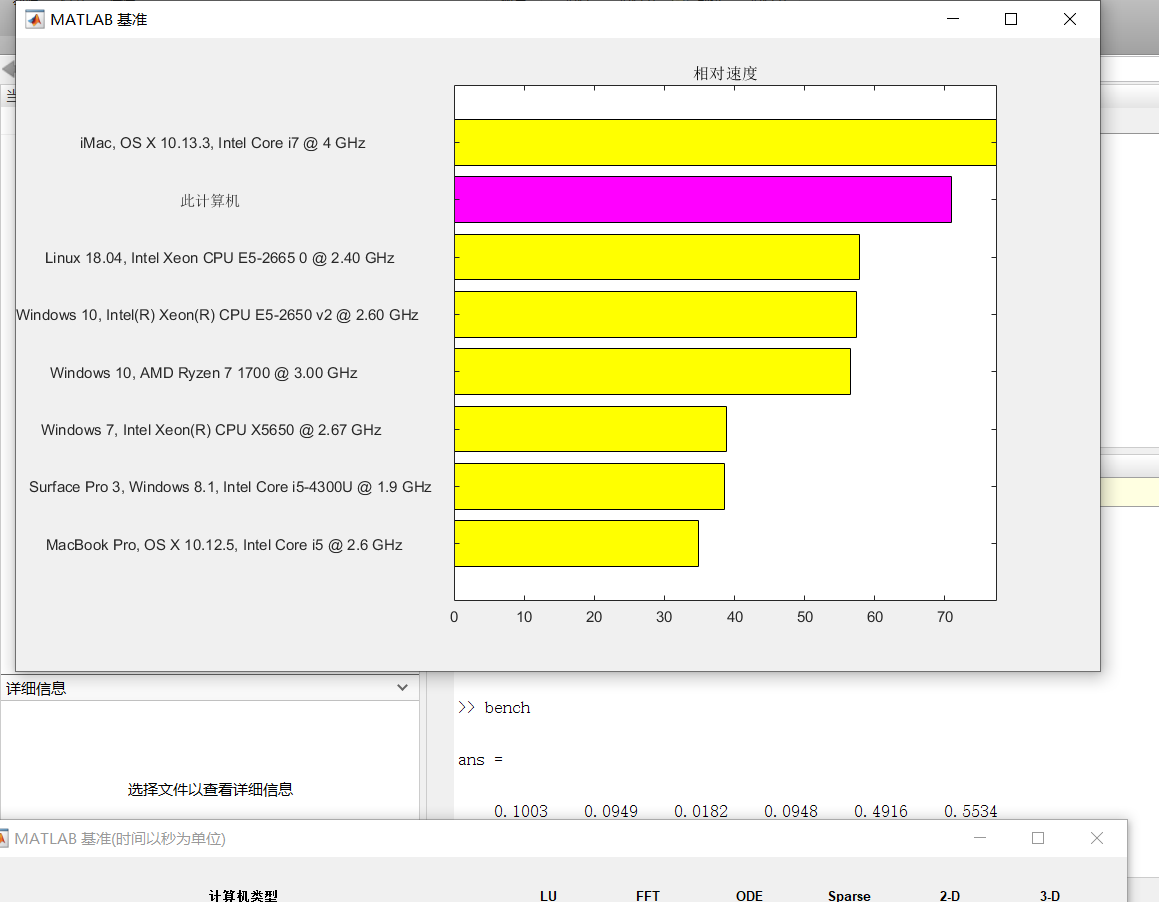The height and width of the screenshot is (902, 1159).
Task: Click the 此计算机 axis label
Action: pyautogui.click(x=210, y=200)
